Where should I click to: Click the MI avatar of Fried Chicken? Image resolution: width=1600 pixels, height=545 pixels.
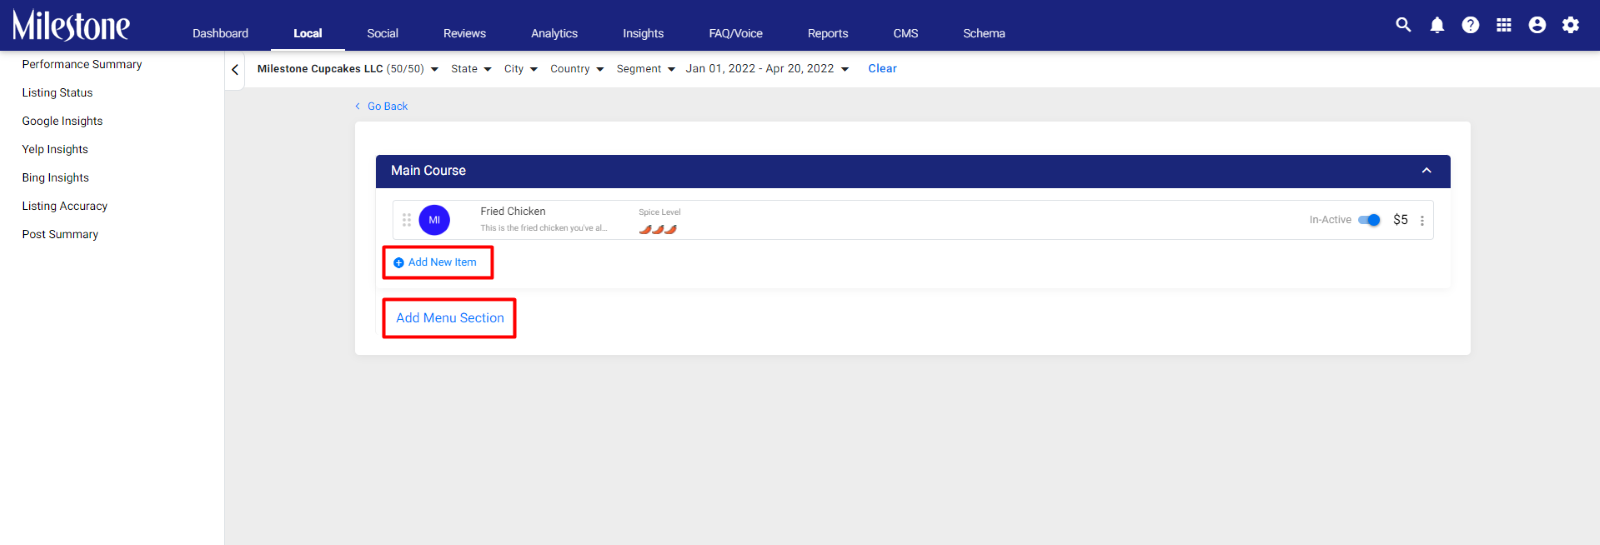click(x=434, y=220)
